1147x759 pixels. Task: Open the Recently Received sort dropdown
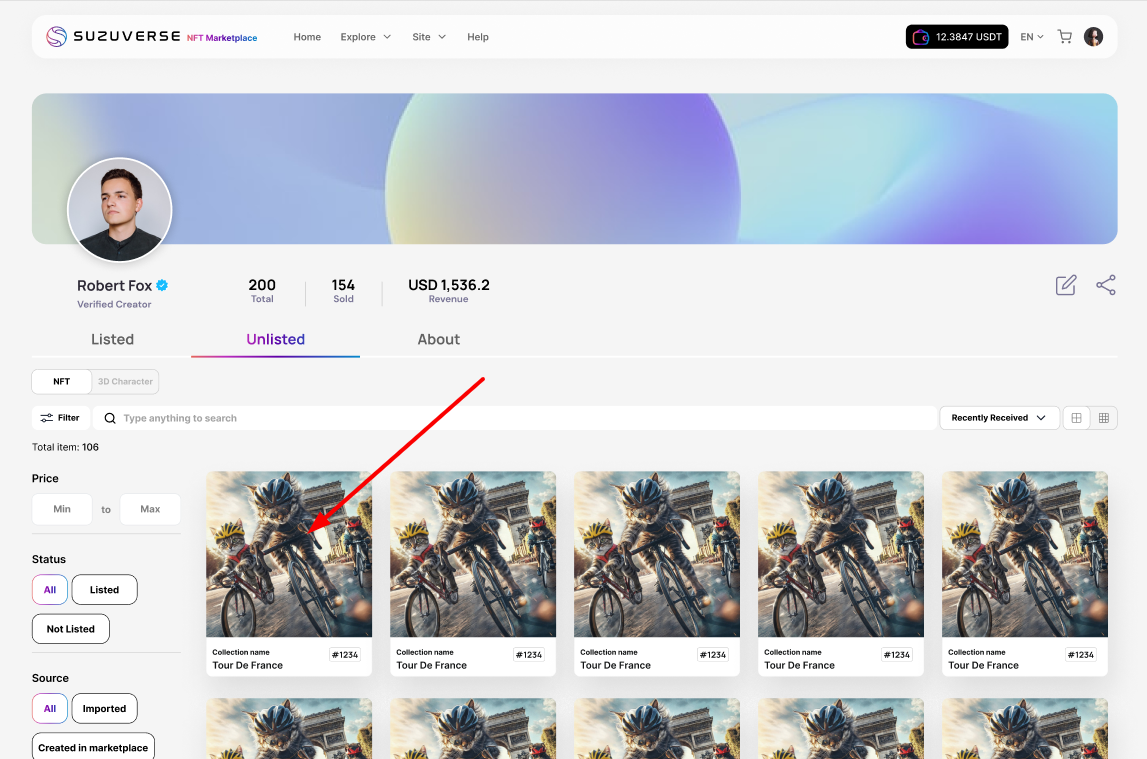pyautogui.click(x=998, y=418)
